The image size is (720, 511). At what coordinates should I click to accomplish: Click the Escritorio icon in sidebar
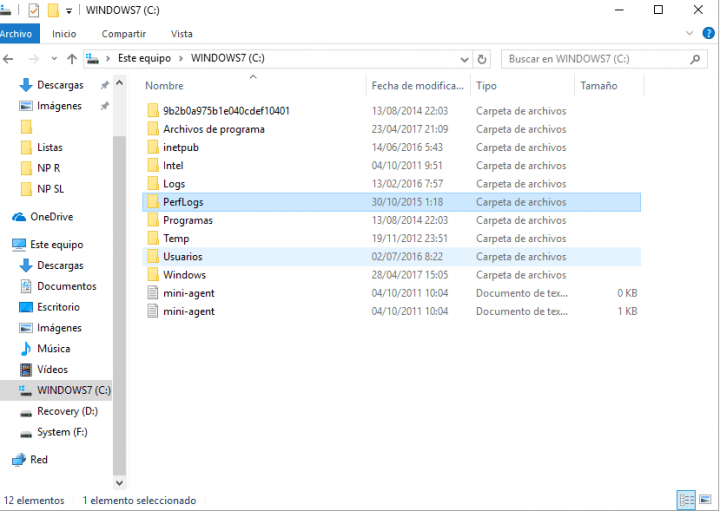point(26,307)
